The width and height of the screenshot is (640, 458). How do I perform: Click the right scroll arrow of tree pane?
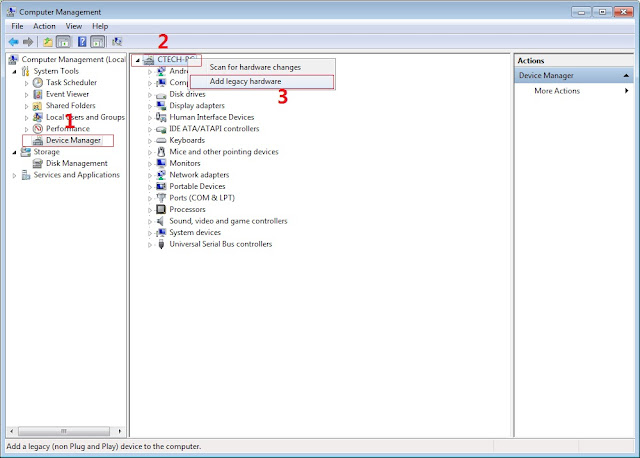(120, 431)
